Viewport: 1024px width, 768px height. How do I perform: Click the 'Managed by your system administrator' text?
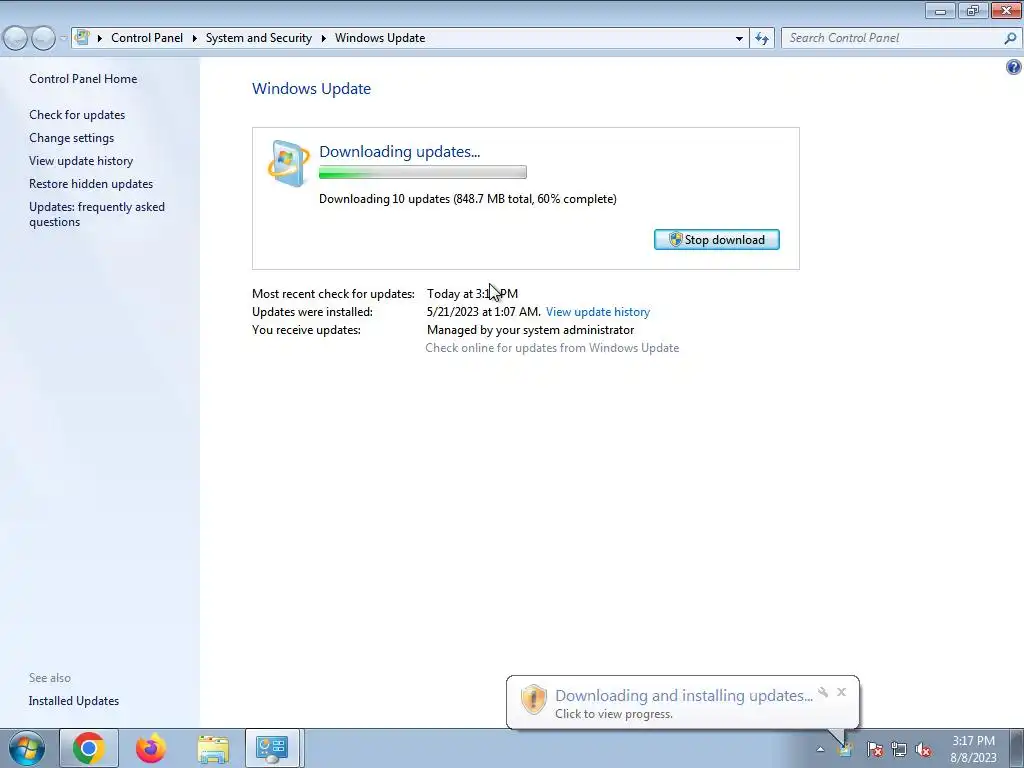(530, 330)
